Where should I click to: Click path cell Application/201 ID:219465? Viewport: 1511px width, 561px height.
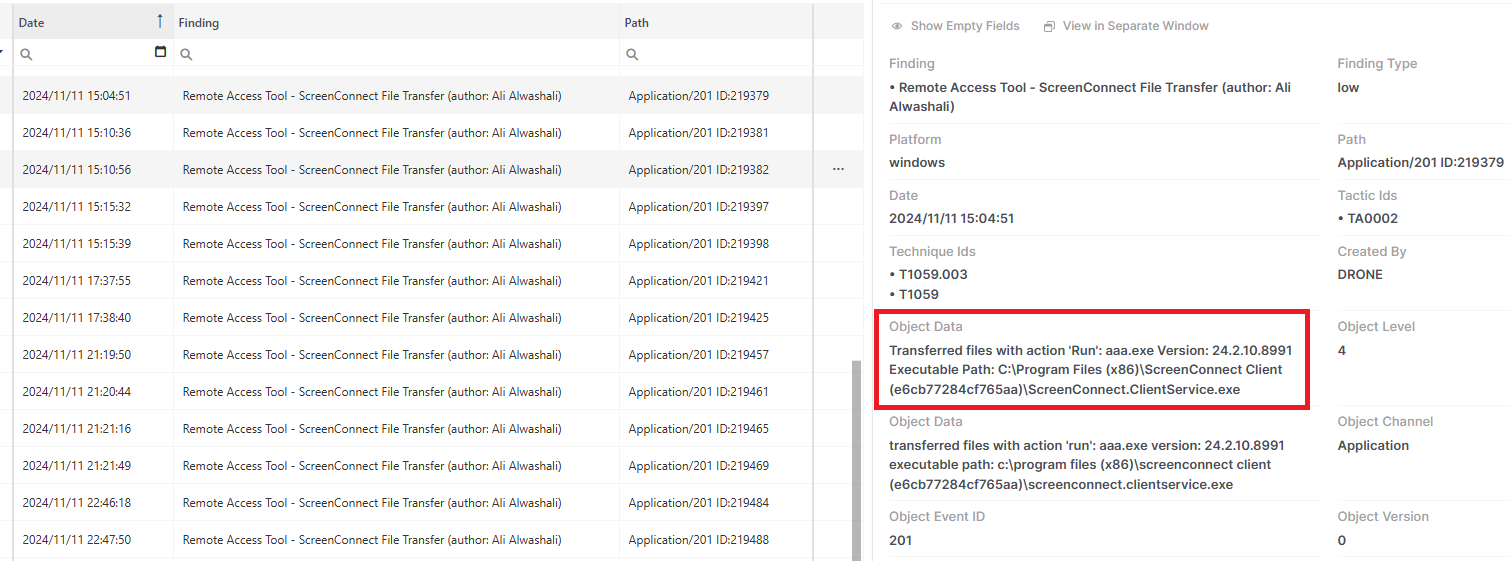(698, 429)
